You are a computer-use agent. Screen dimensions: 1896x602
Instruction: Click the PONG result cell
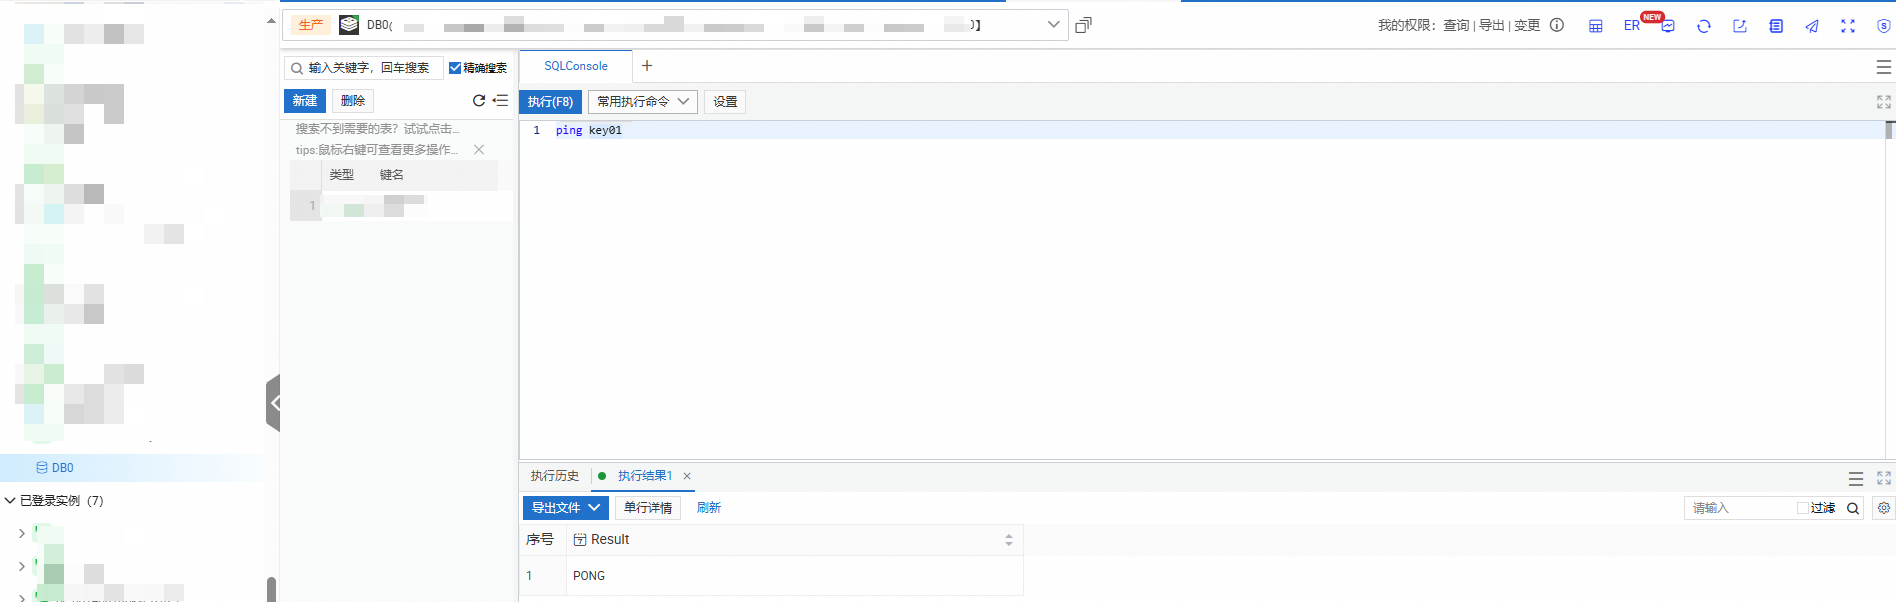(795, 576)
